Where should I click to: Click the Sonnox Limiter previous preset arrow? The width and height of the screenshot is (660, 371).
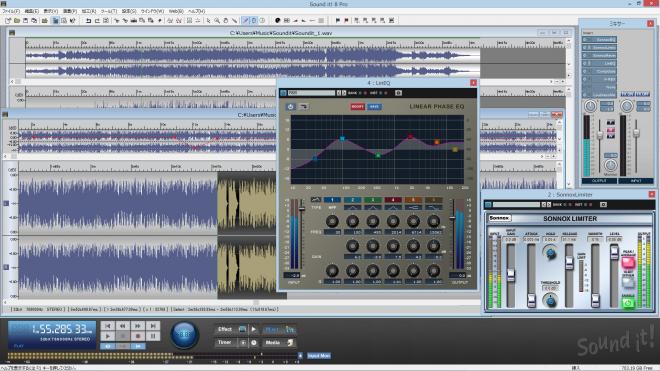point(543,204)
